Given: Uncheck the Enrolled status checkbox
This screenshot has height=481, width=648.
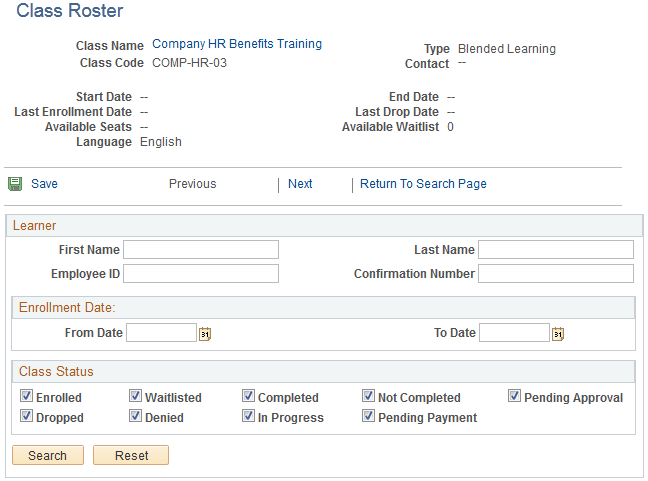Looking at the screenshot, I should pos(26,396).
